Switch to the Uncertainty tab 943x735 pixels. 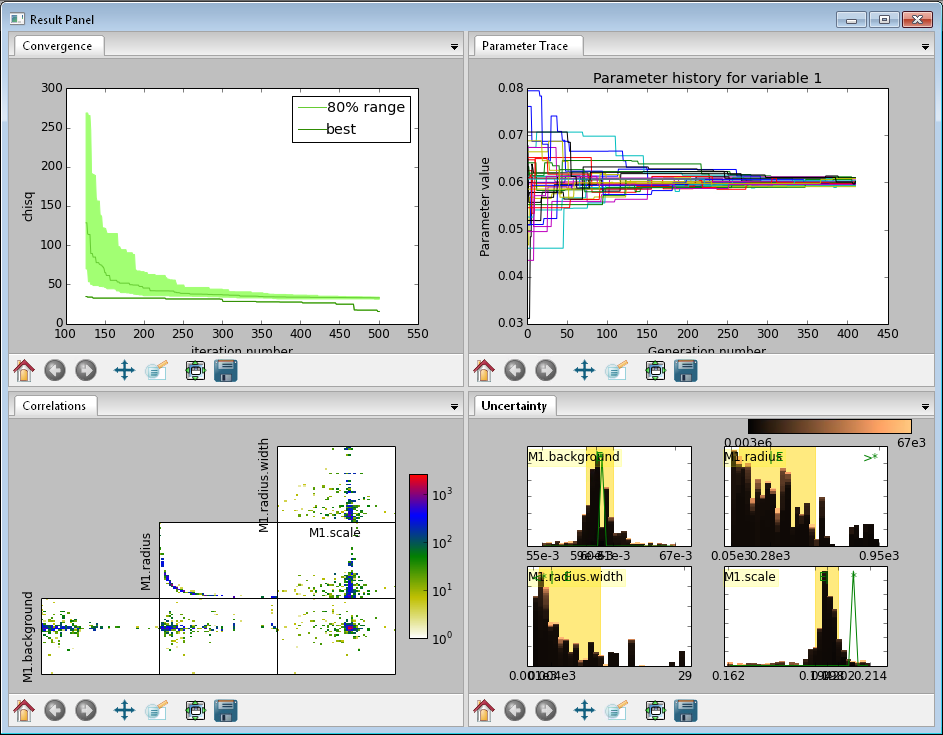pos(513,405)
